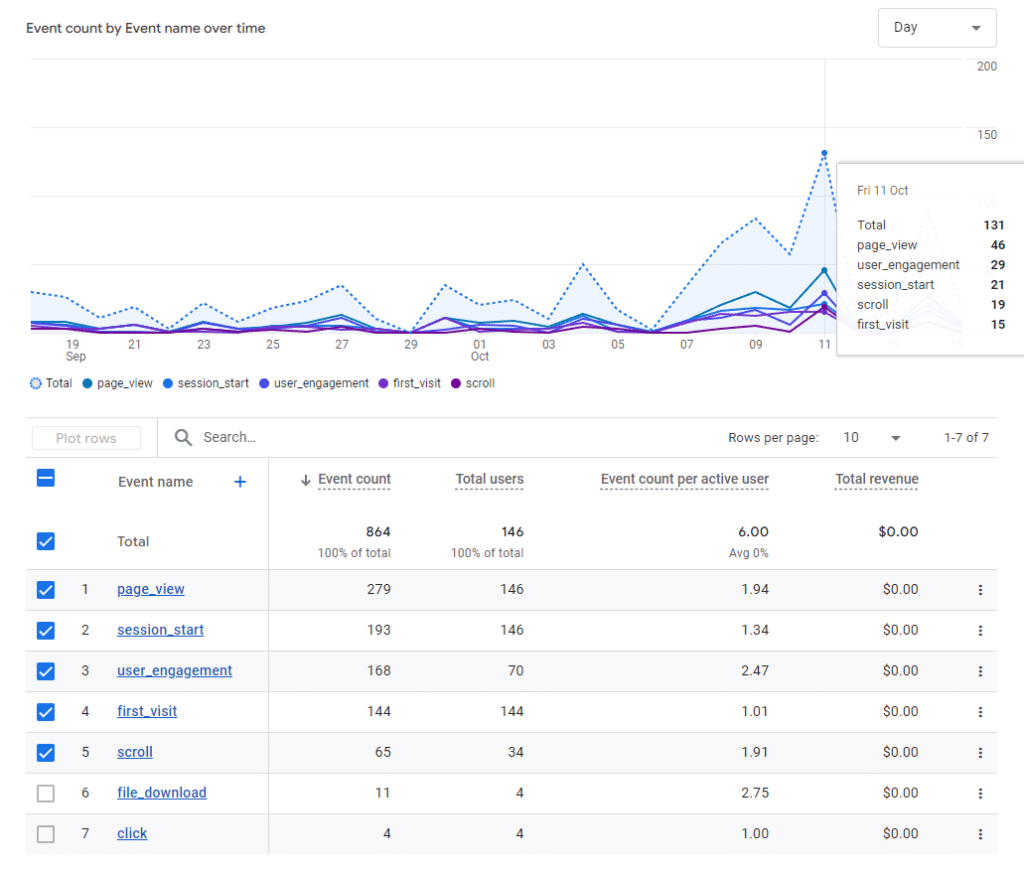
Task: Expand the Rows per page dropdown
Action: click(x=872, y=438)
